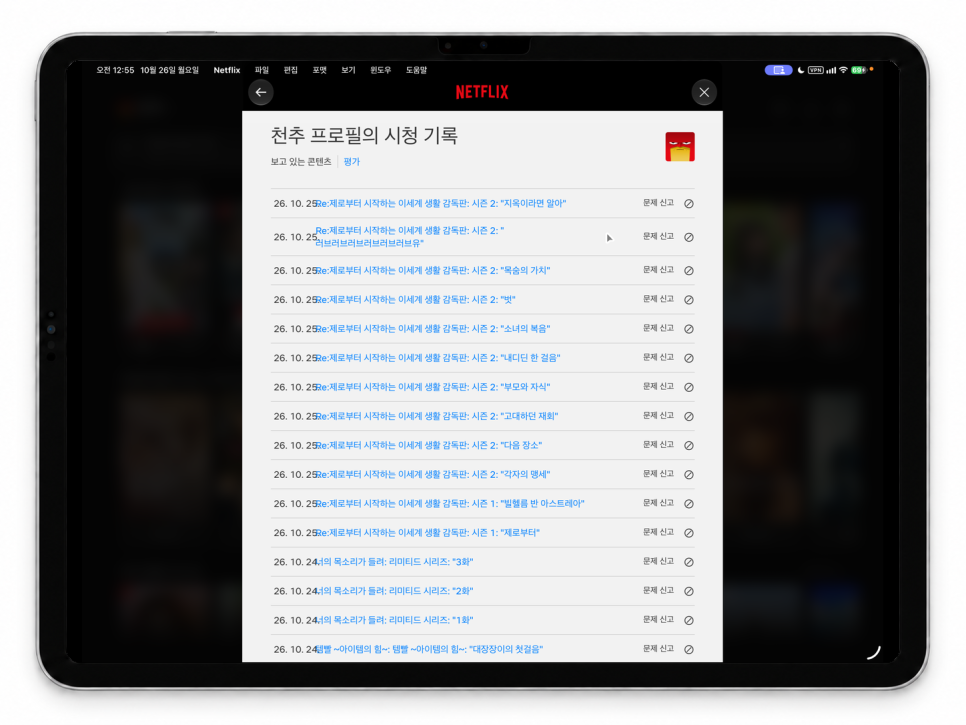Hide the "벗" episode from history
The height and width of the screenshot is (725, 966).
(689, 300)
